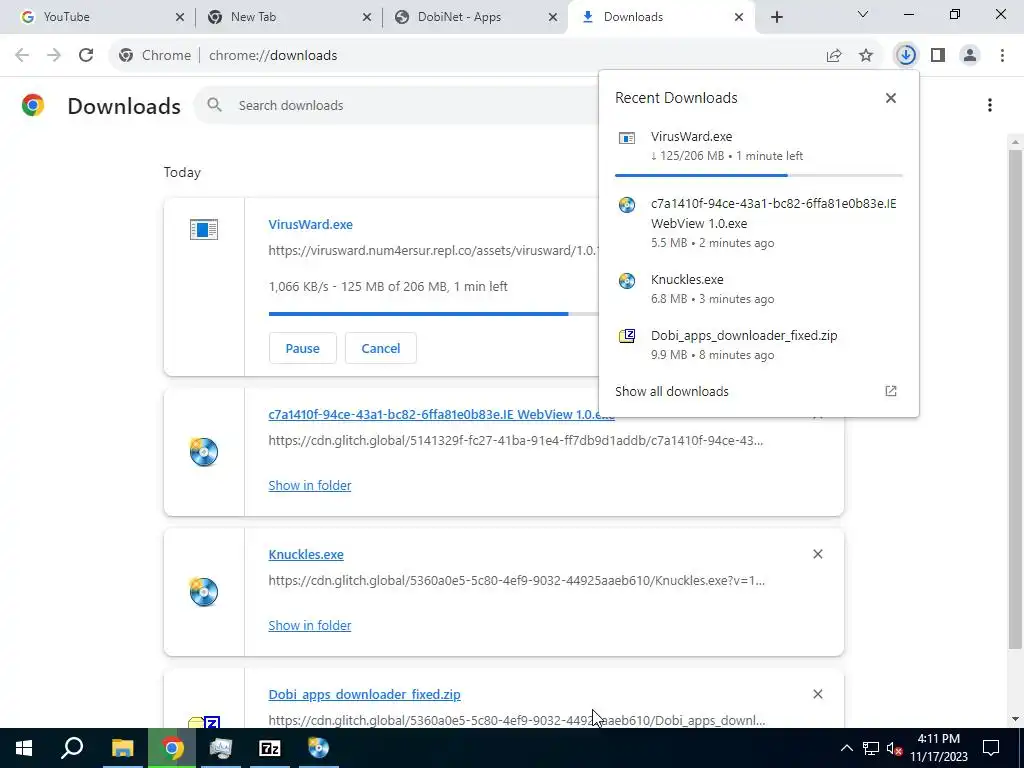Click the Knuckles.exe cdn.glitch.global URL text
The image size is (1024, 768).
click(x=516, y=581)
